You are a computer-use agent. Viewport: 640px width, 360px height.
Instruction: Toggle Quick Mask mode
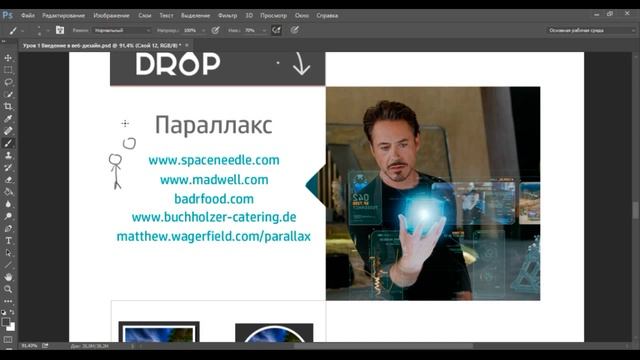pos(8,340)
